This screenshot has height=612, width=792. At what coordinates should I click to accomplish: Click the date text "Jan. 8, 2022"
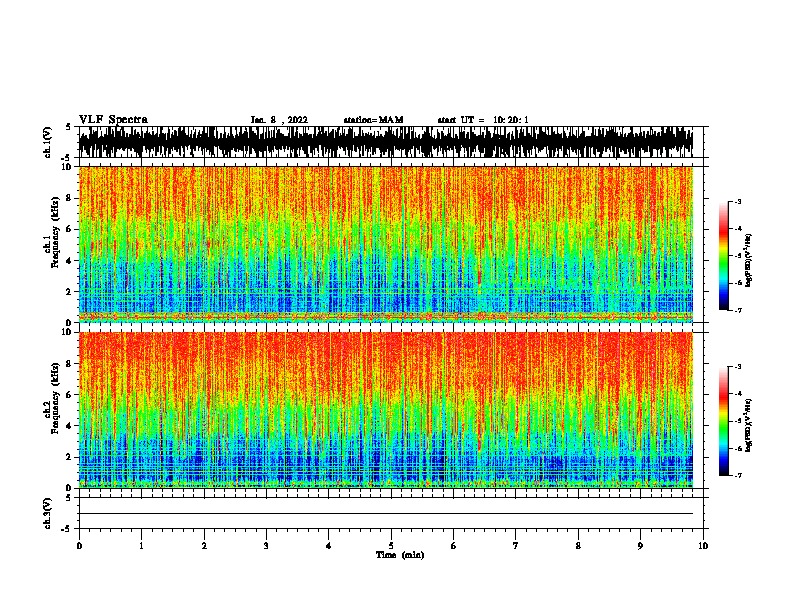(x=279, y=120)
